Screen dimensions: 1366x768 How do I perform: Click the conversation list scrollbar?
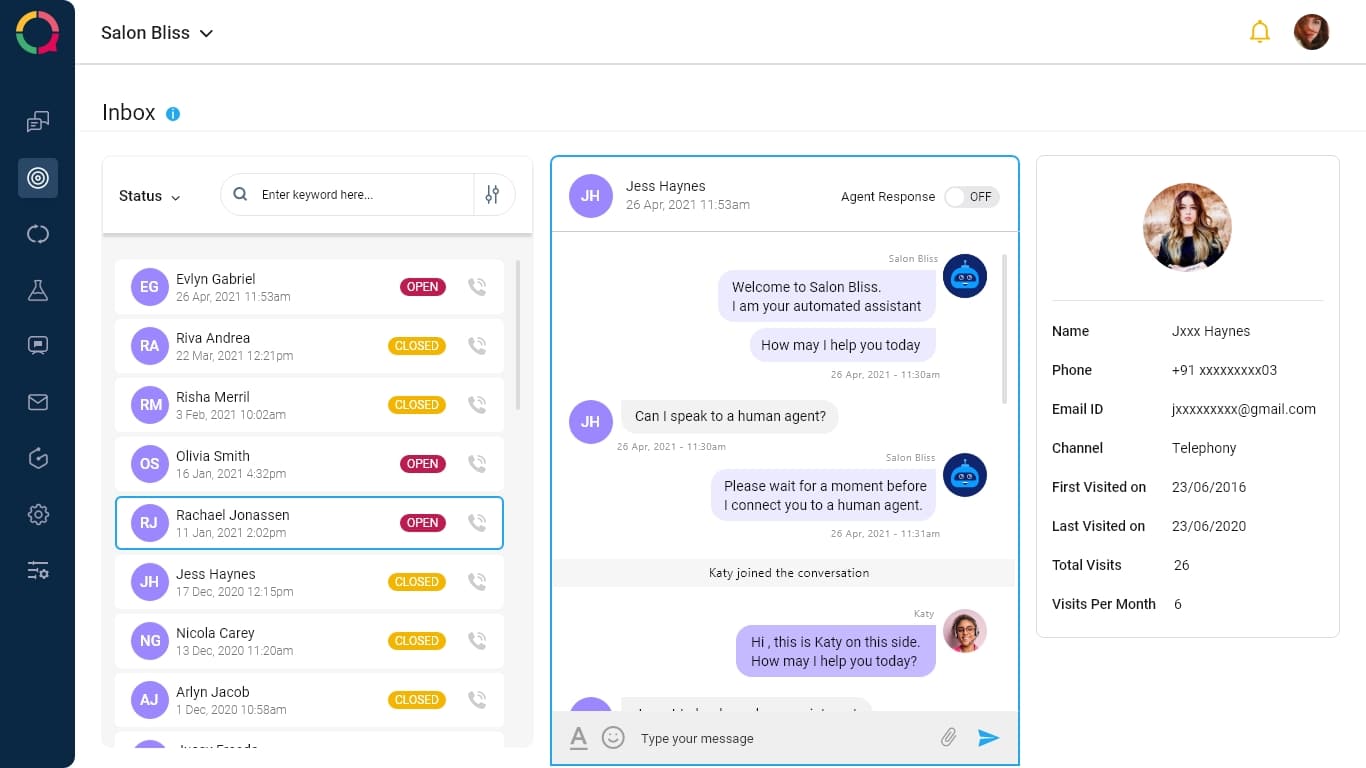[x=517, y=335]
